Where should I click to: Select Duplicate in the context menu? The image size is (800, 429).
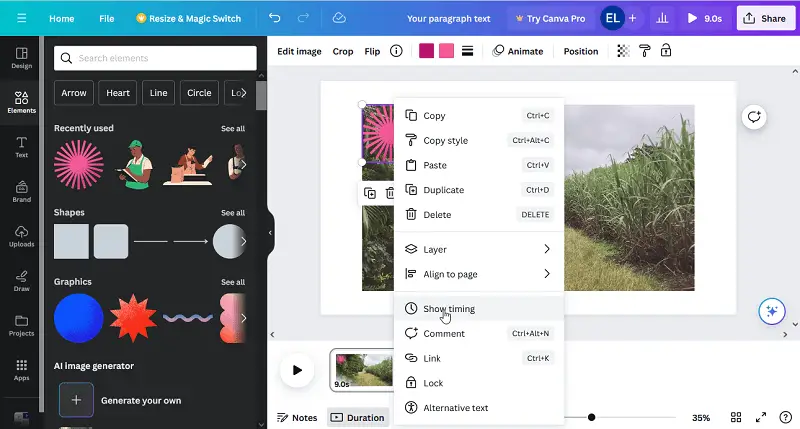(x=444, y=190)
